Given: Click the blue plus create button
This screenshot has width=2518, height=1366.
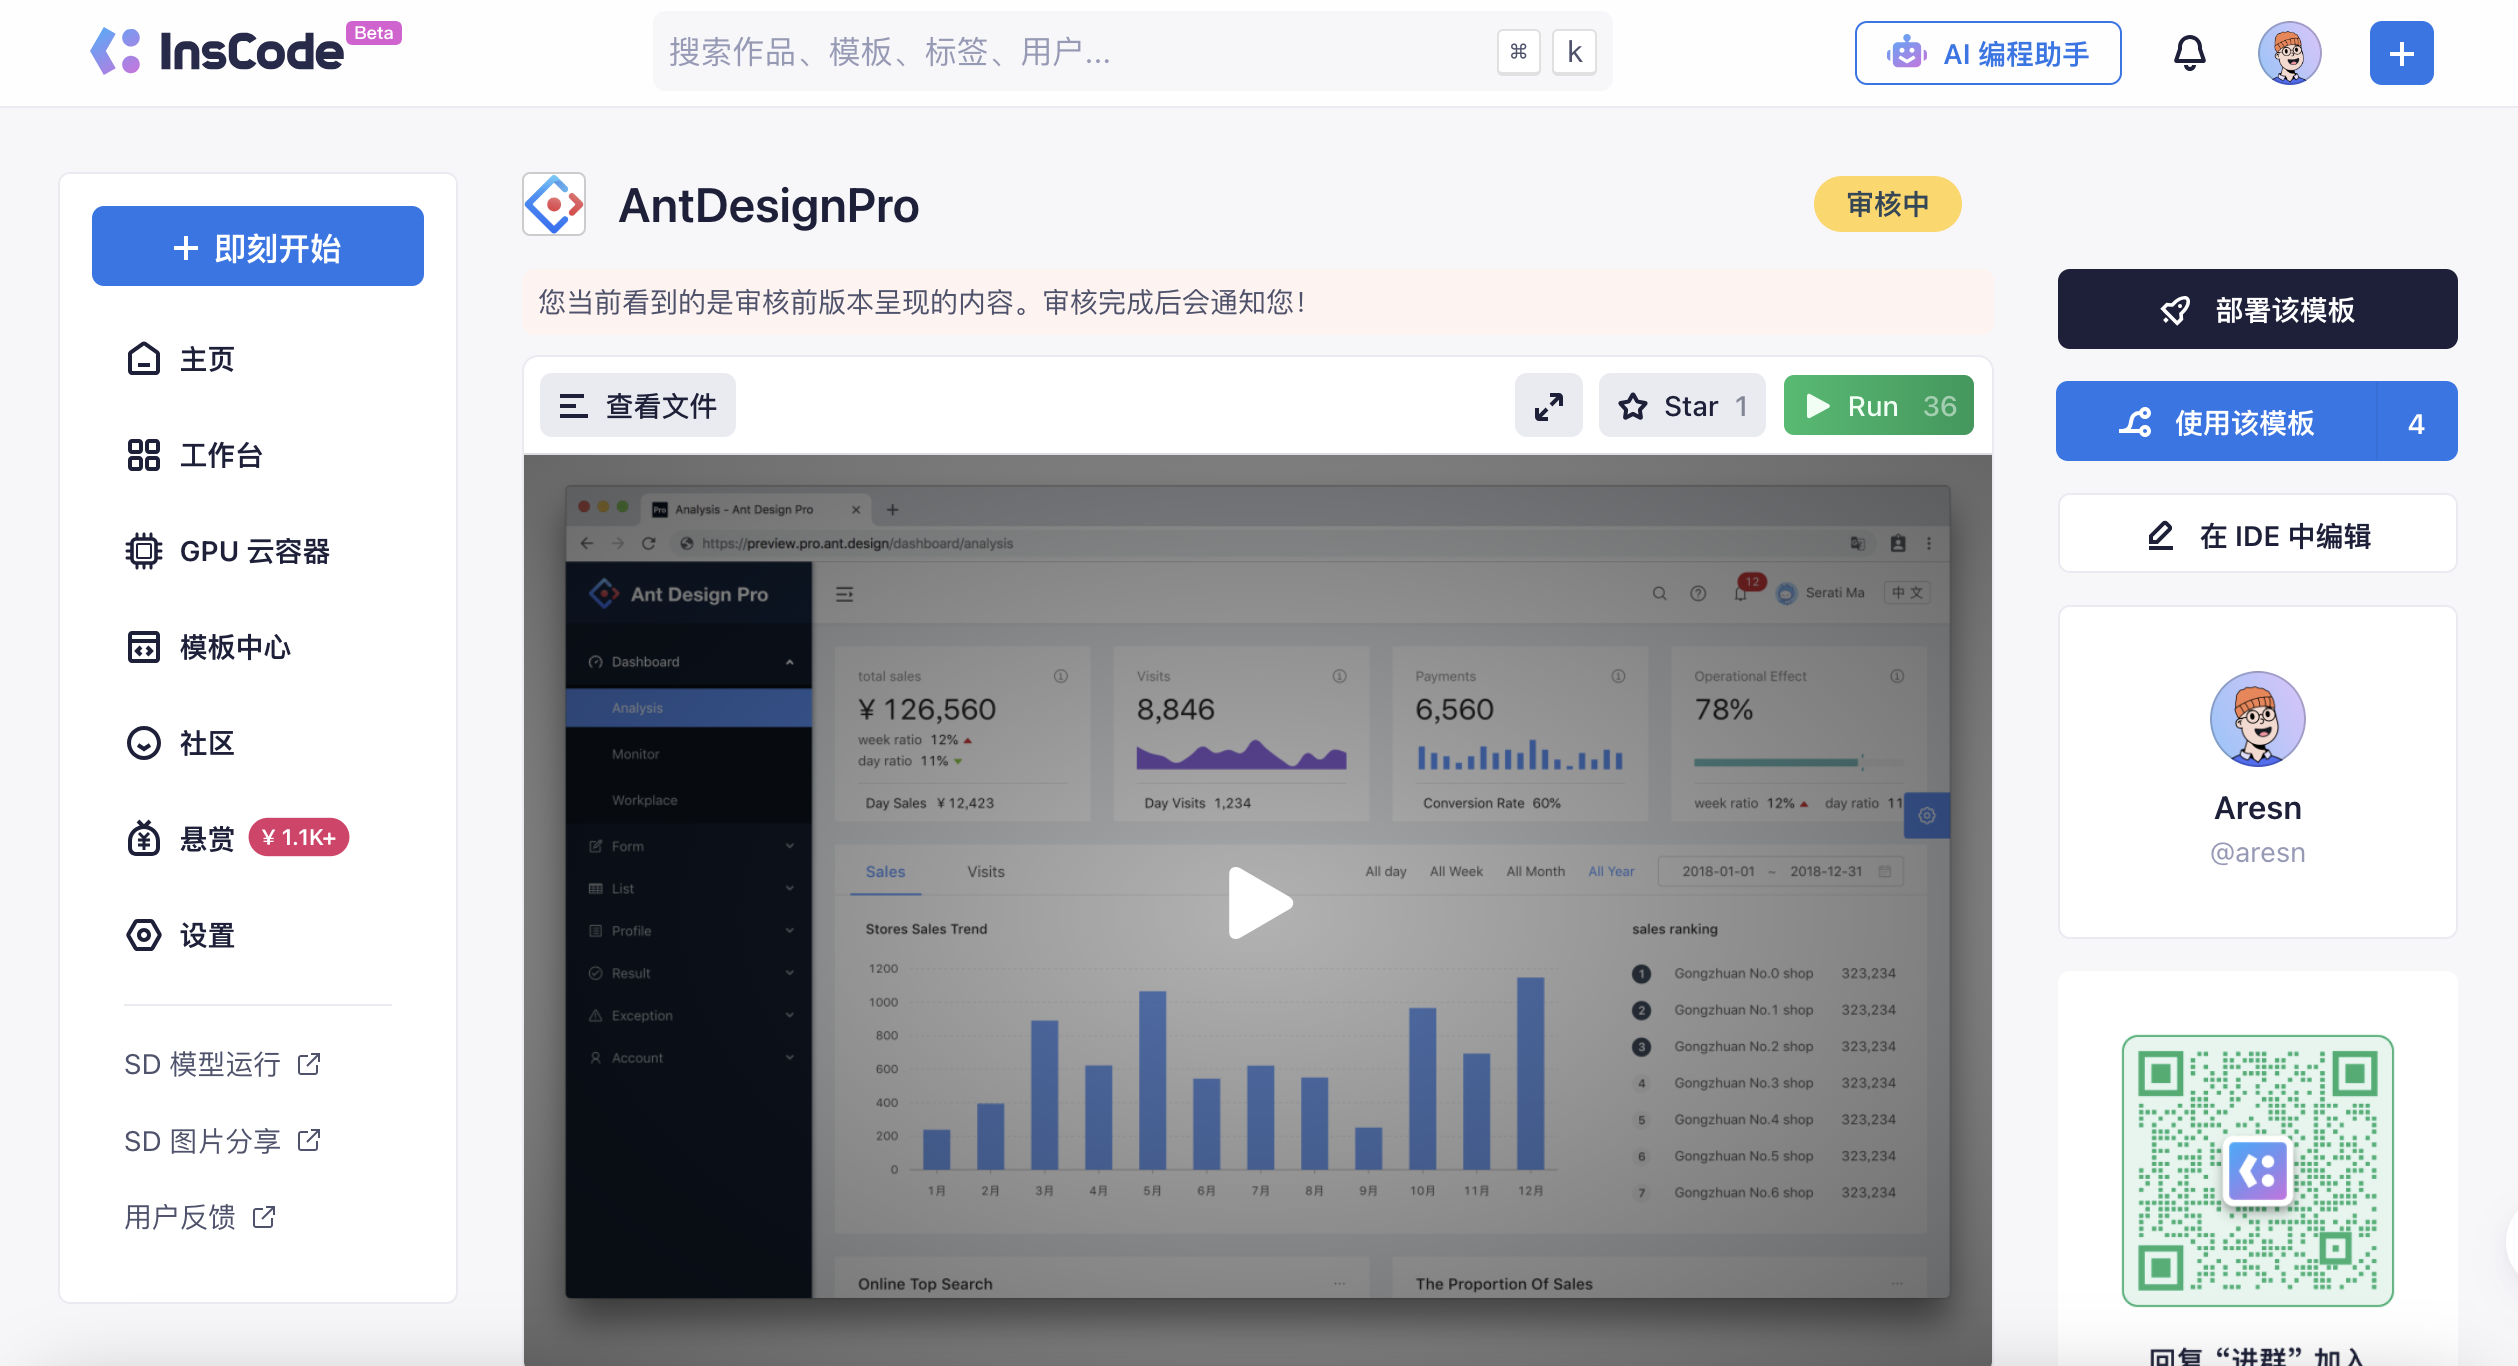Looking at the screenshot, I should (2401, 53).
